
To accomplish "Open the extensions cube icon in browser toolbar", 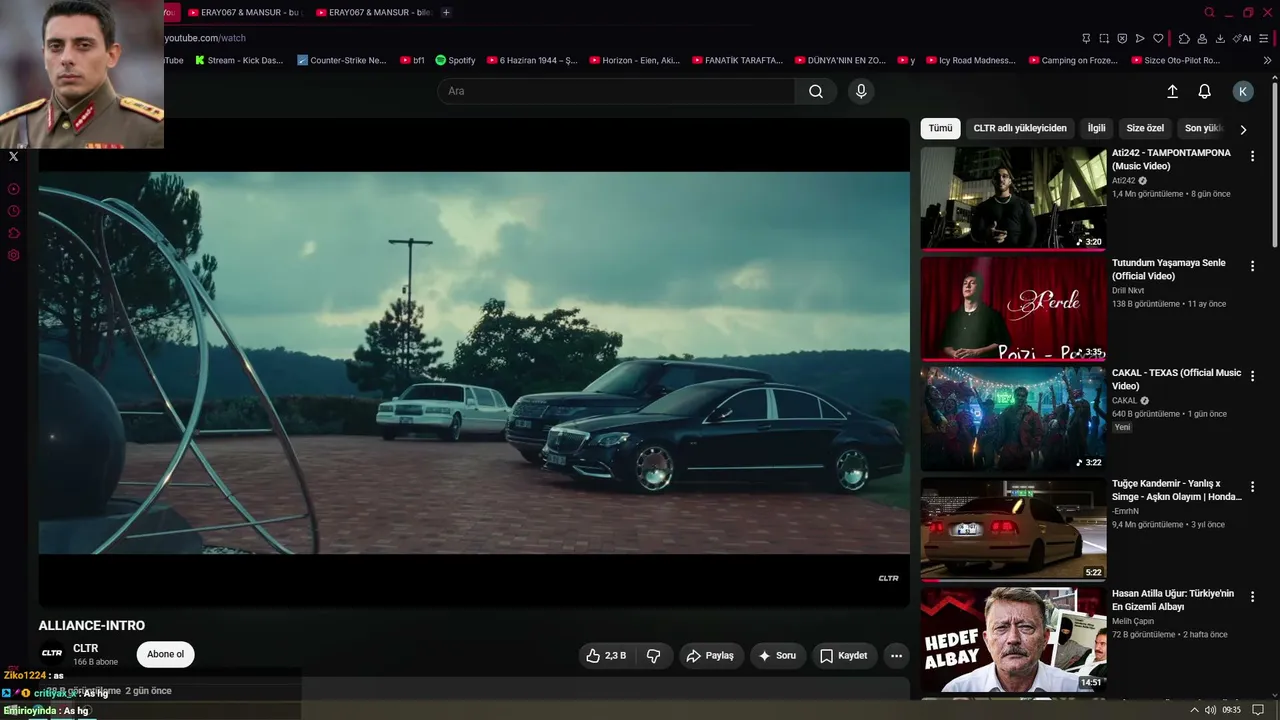I will 1184,38.
